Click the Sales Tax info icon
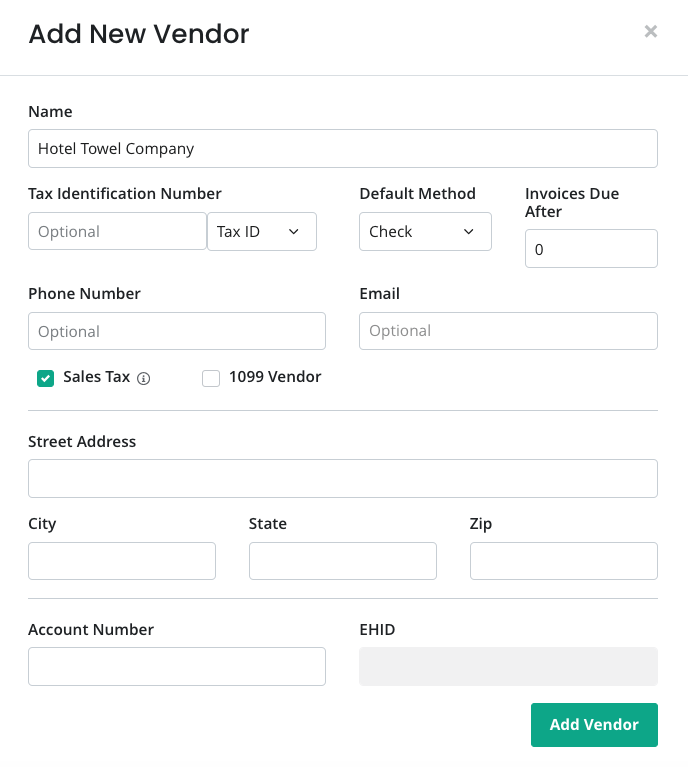The height and width of the screenshot is (767, 688). point(143,378)
